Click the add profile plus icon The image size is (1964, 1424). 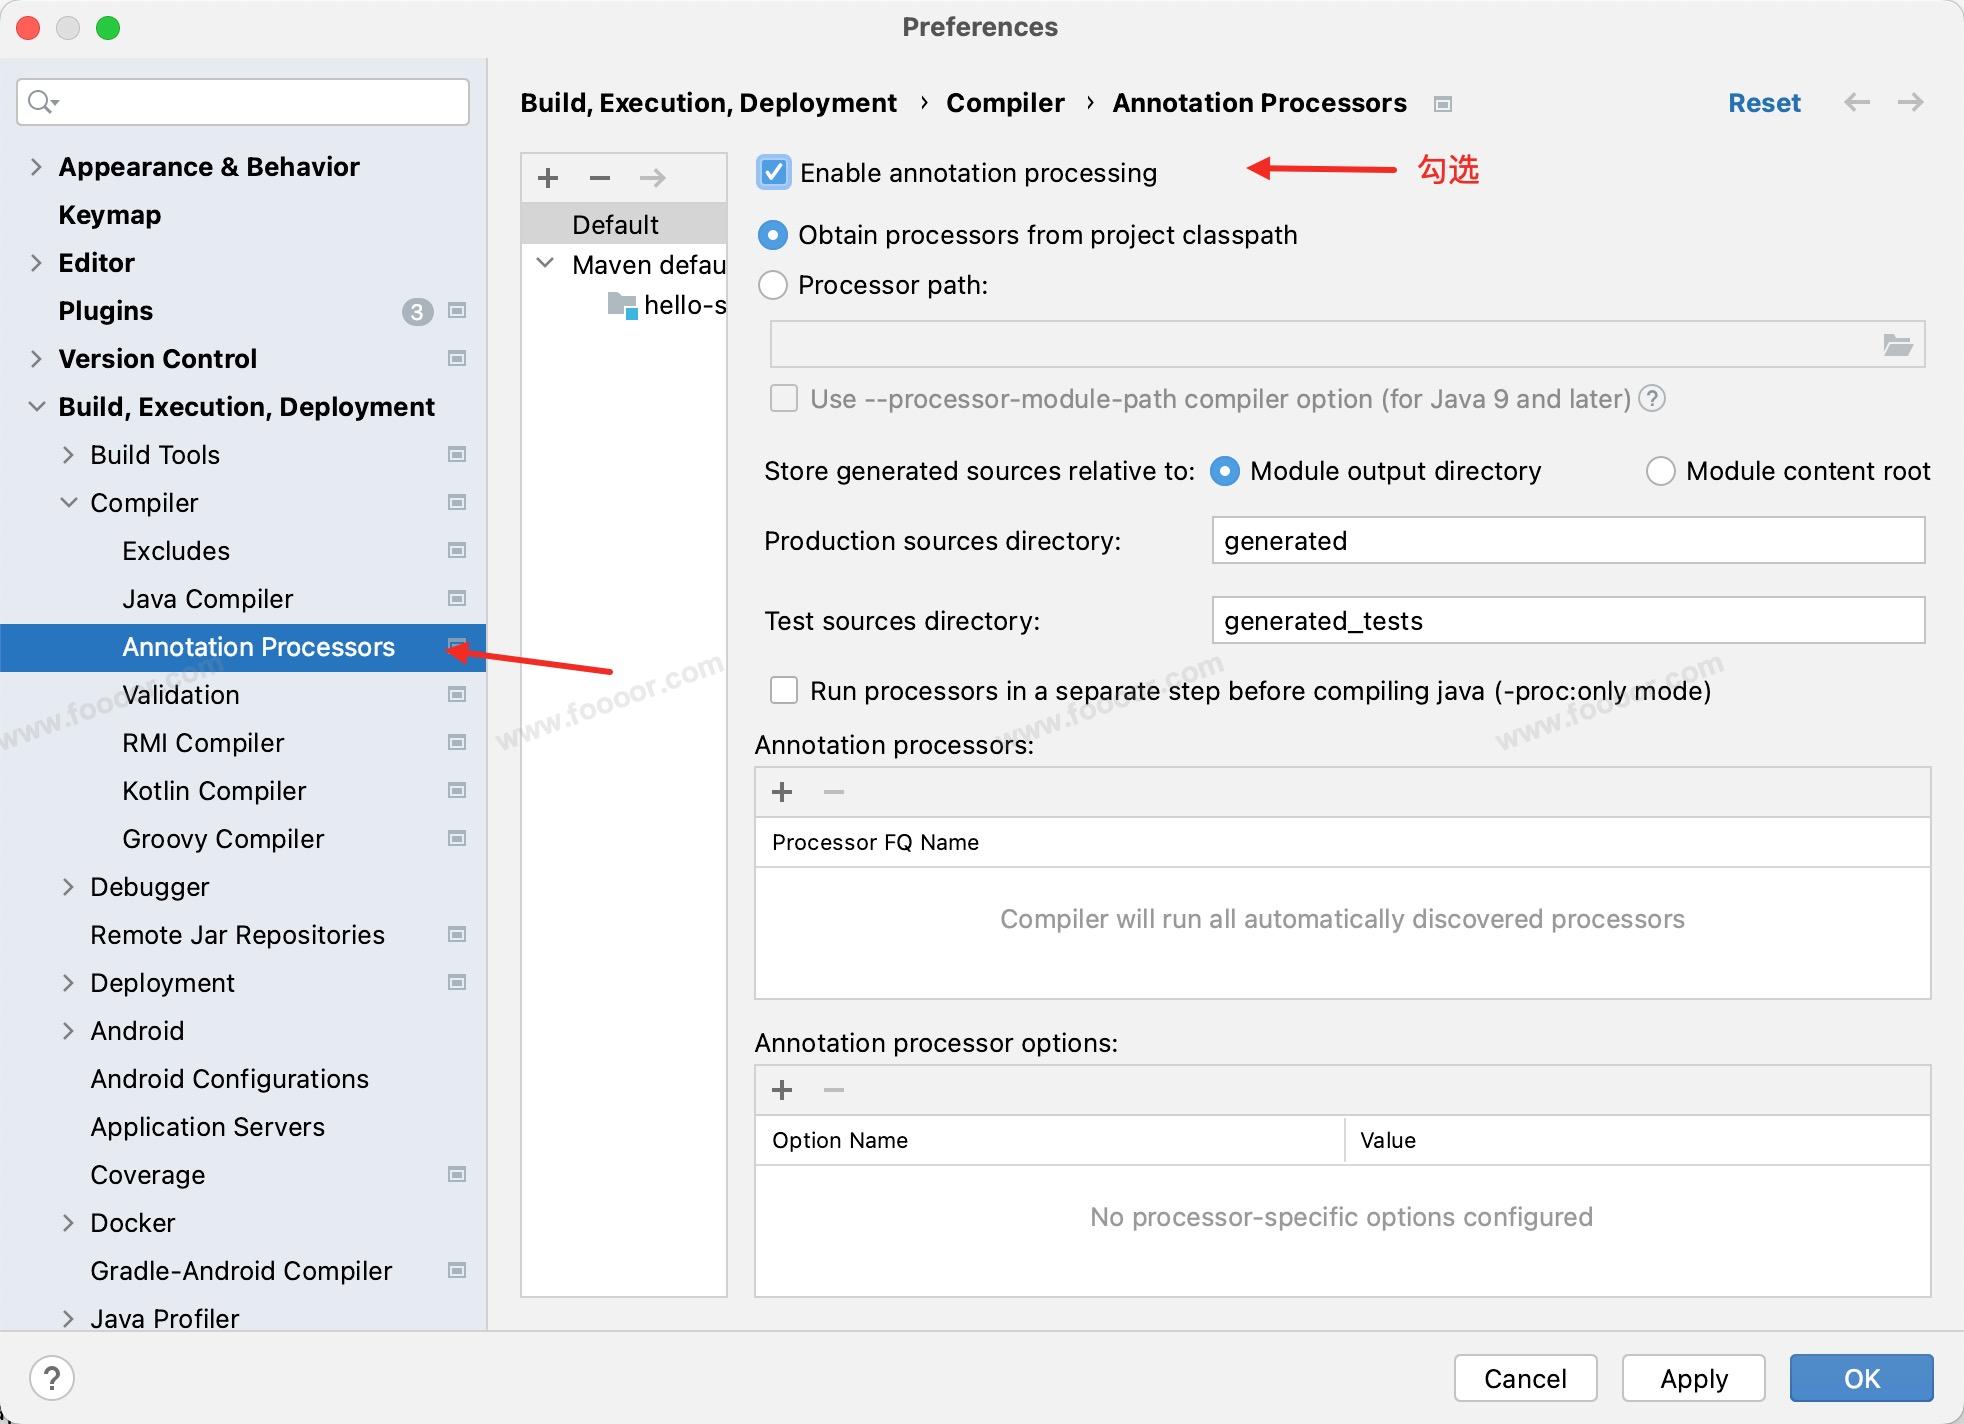pos(548,178)
